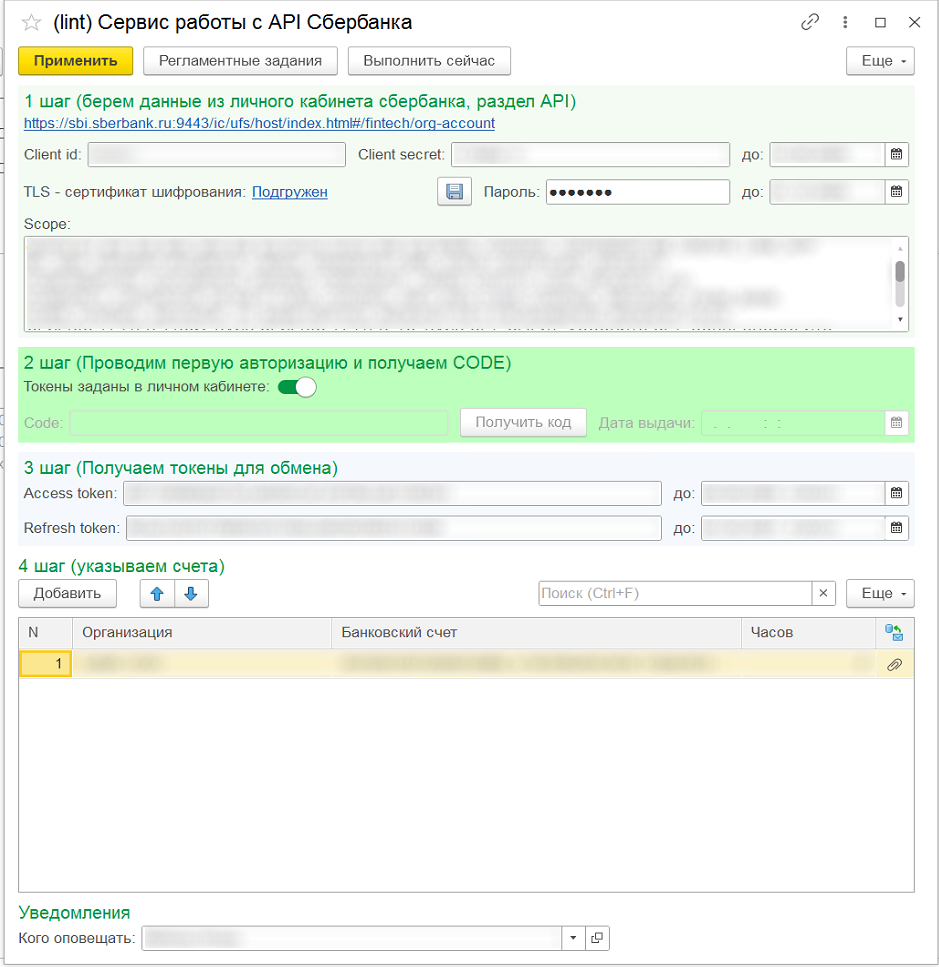939x967 pixels.
Task: Click the Дата выдачи date field
Action: (793, 423)
